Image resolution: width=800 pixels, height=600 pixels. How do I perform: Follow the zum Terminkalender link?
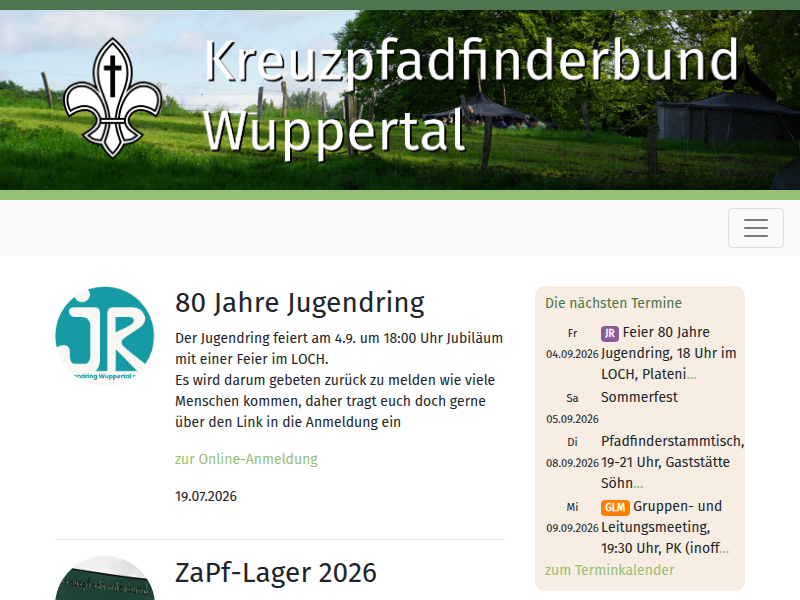coord(610,570)
